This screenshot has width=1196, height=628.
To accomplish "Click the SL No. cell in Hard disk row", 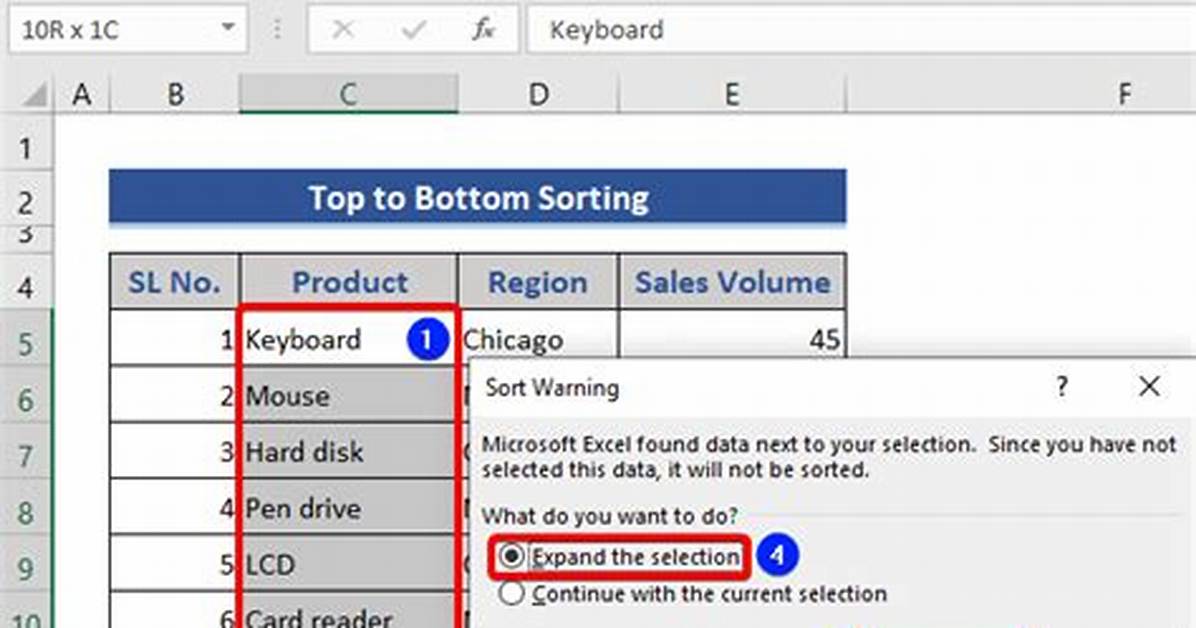I will (x=175, y=452).
